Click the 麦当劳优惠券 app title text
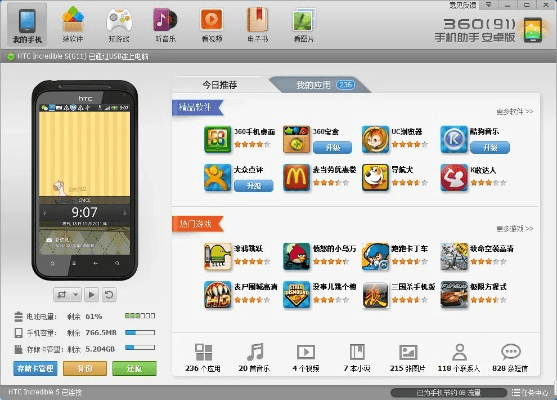The width and height of the screenshot is (557, 400). pos(335,170)
